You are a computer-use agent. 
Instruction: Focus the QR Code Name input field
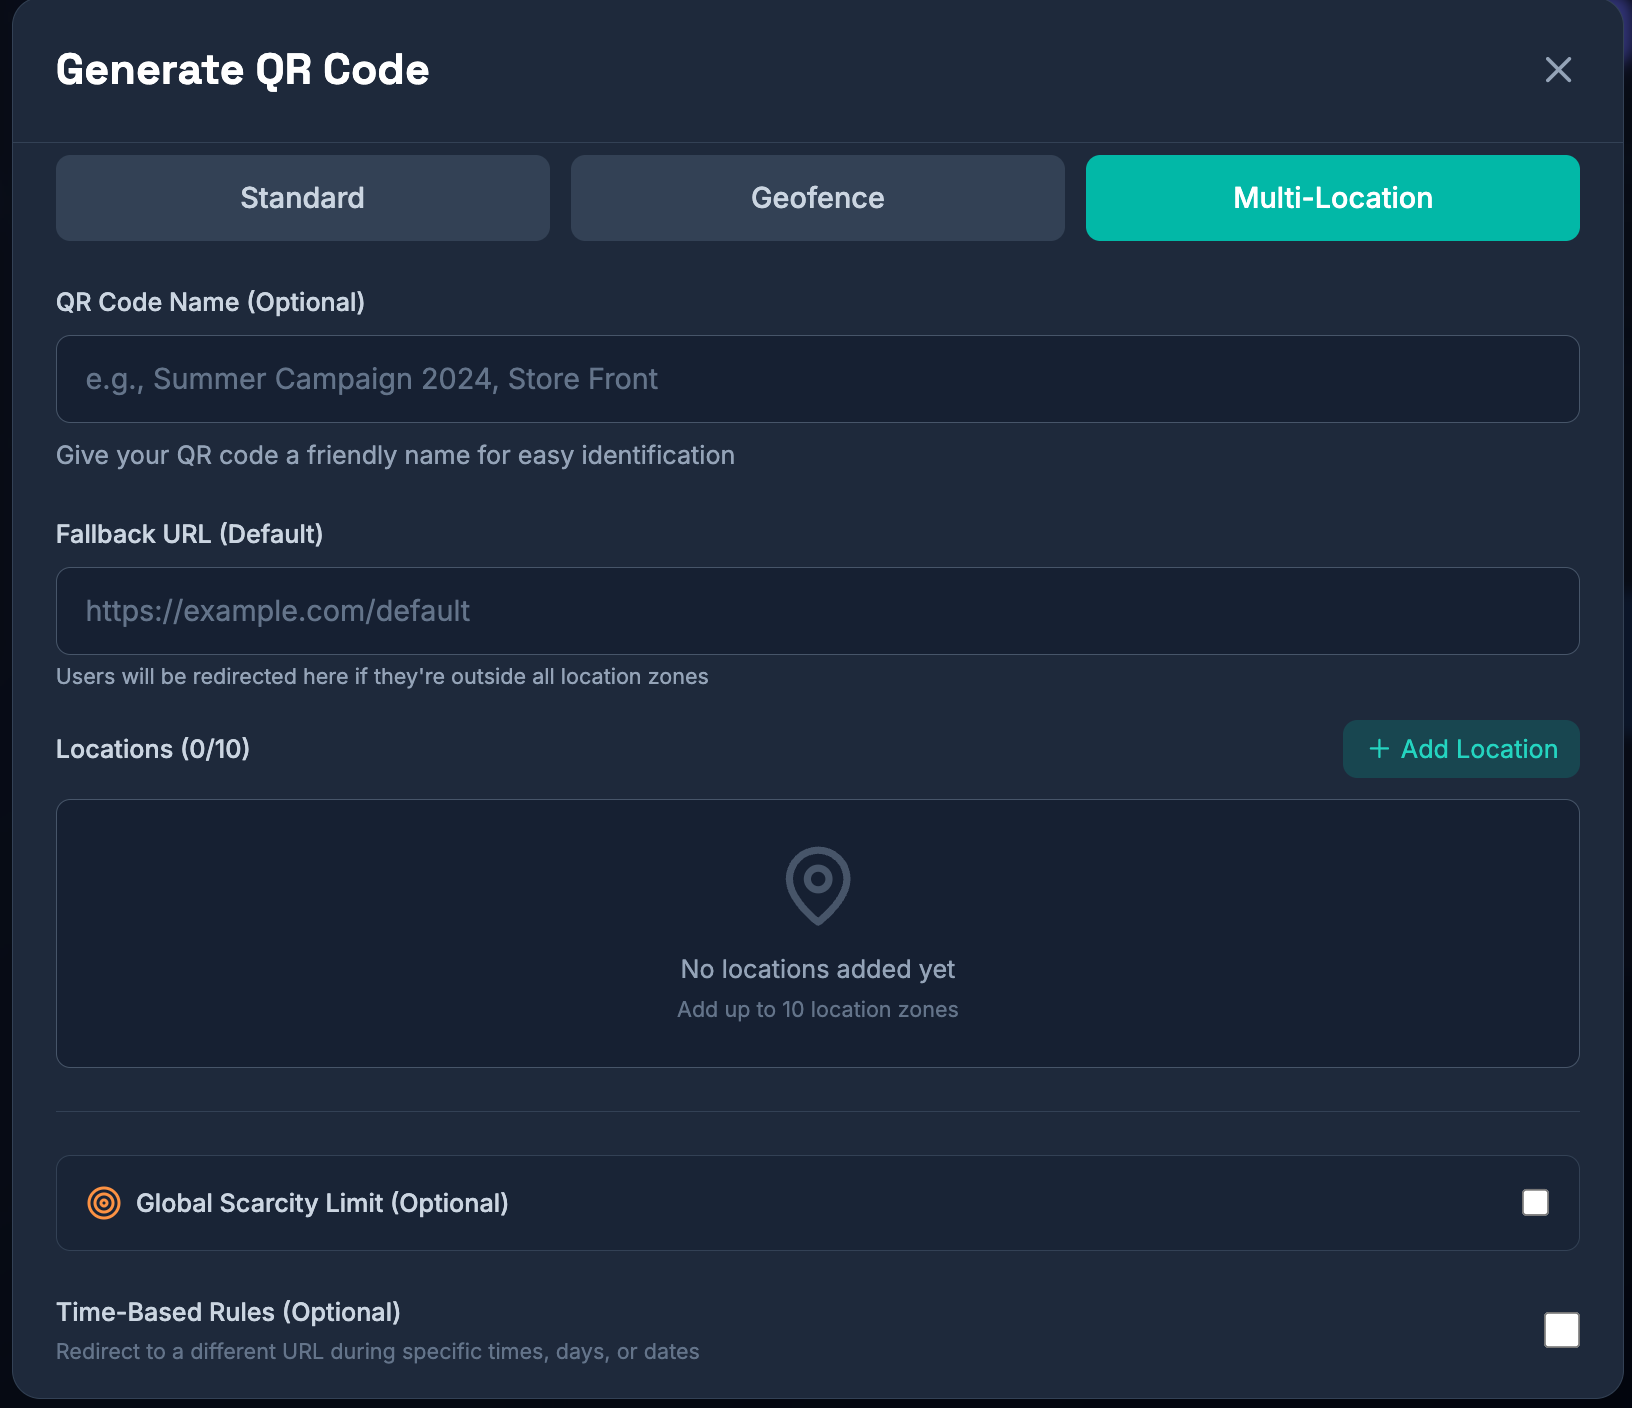coord(817,379)
